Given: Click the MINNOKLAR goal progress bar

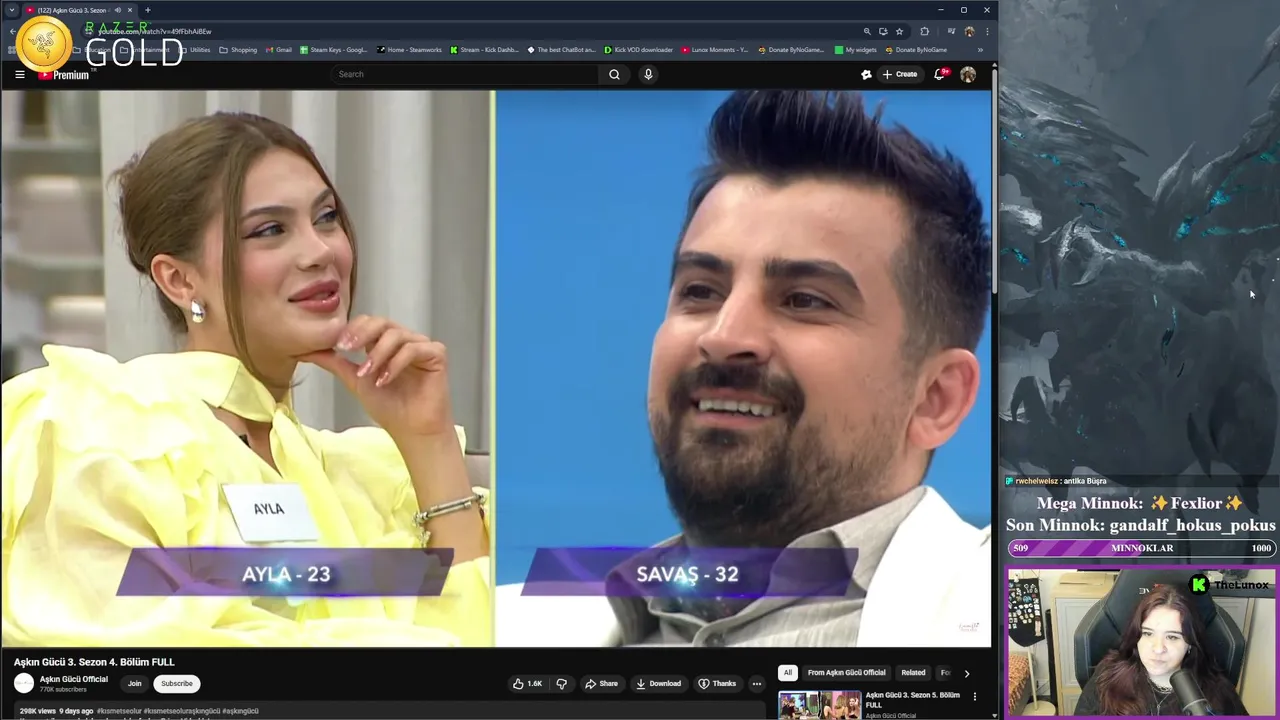Looking at the screenshot, I should coord(1142,548).
